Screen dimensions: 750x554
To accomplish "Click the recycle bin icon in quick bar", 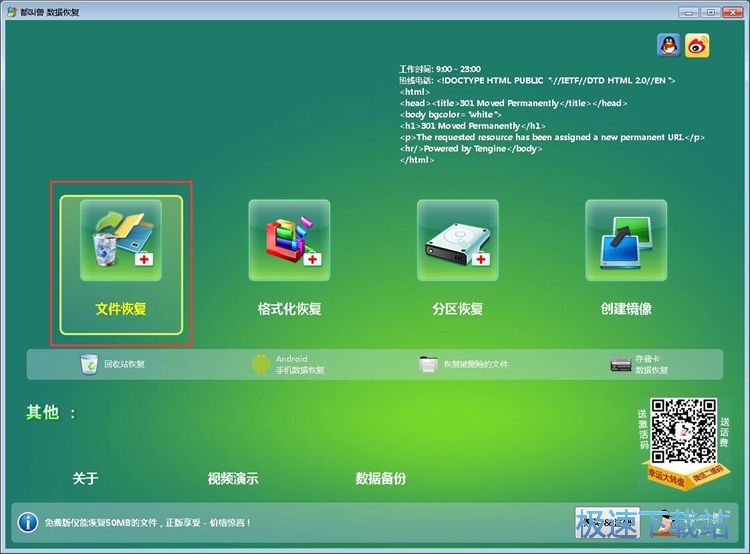I will (x=89, y=365).
